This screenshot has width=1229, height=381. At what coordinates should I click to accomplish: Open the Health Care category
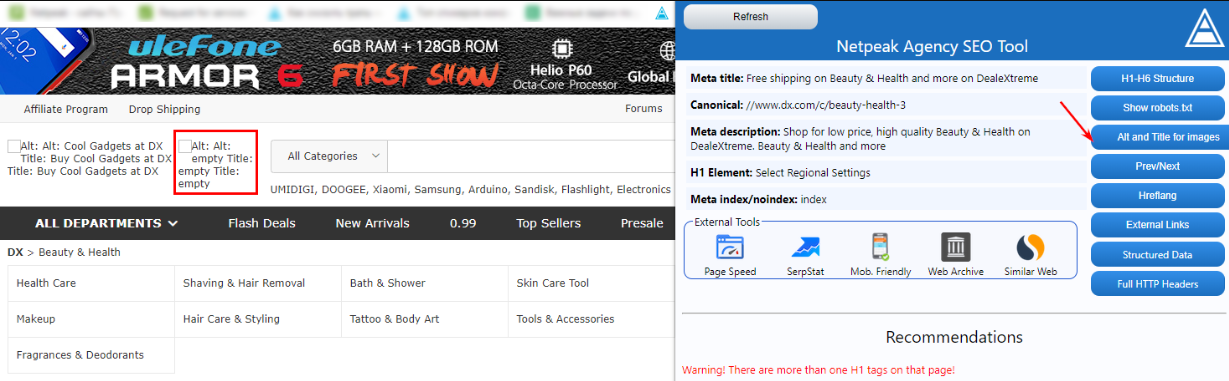[x=46, y=283]
